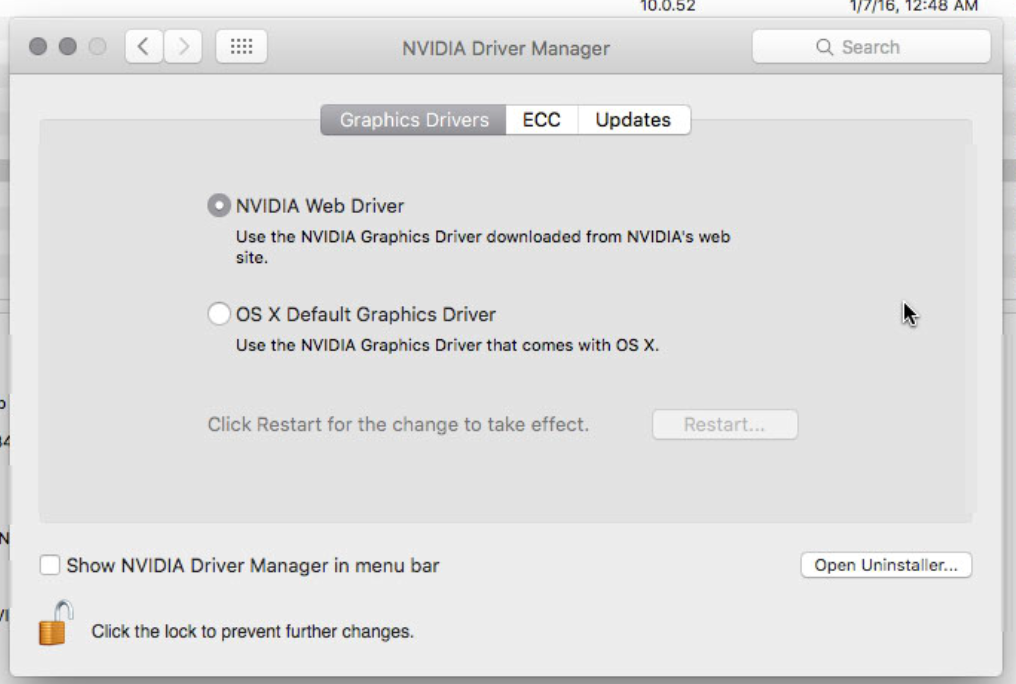
Task: Open Uninstaller... button
Action: [x=886, y=565]
